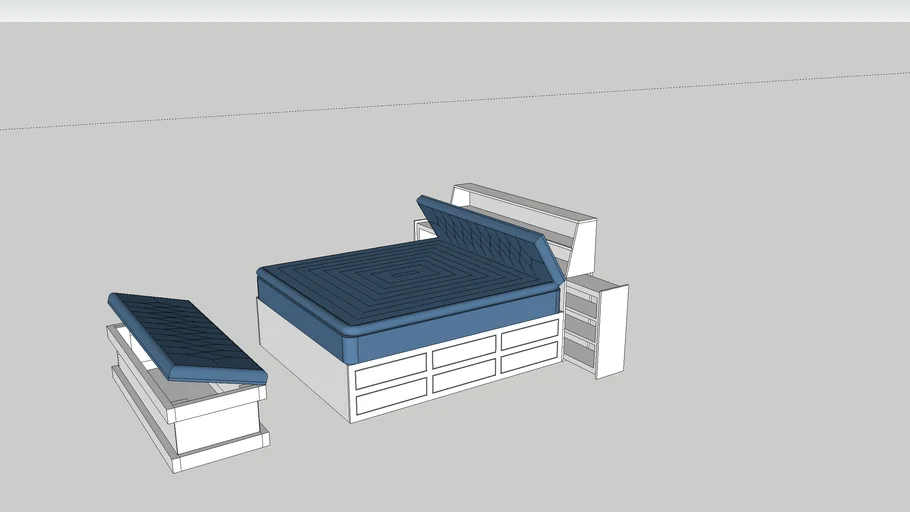
Task: Select the nightstand's white side panel right of bed
Action: 611,331
